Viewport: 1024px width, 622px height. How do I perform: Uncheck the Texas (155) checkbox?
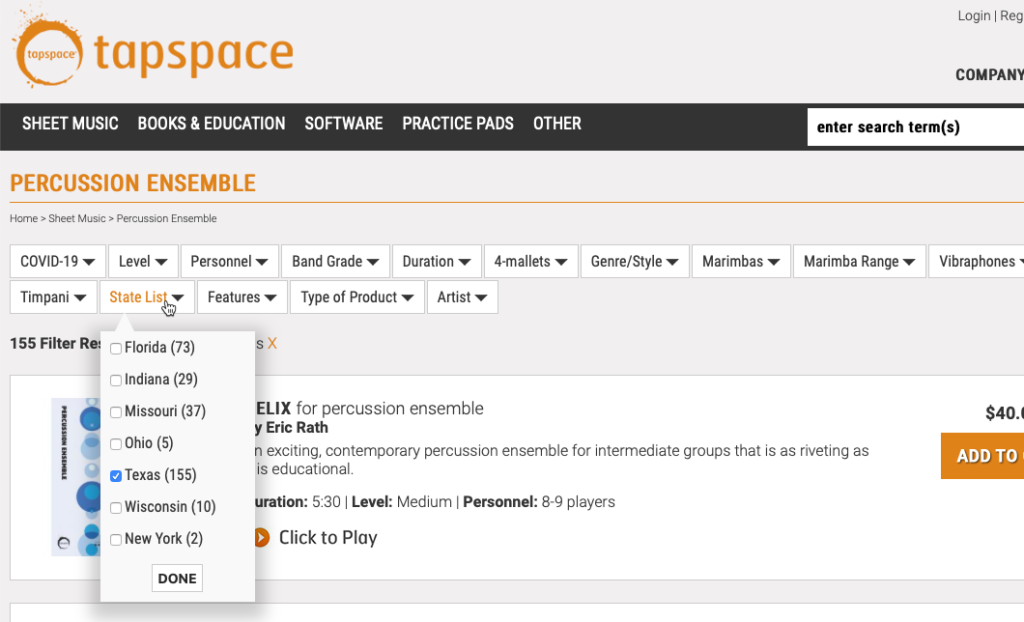tap(116, 476)
